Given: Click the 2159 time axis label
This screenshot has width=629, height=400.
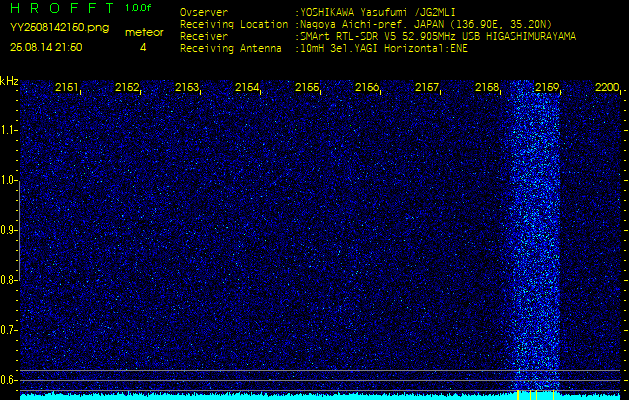Looking at the screenshot, I should click(x=547, y=87).
